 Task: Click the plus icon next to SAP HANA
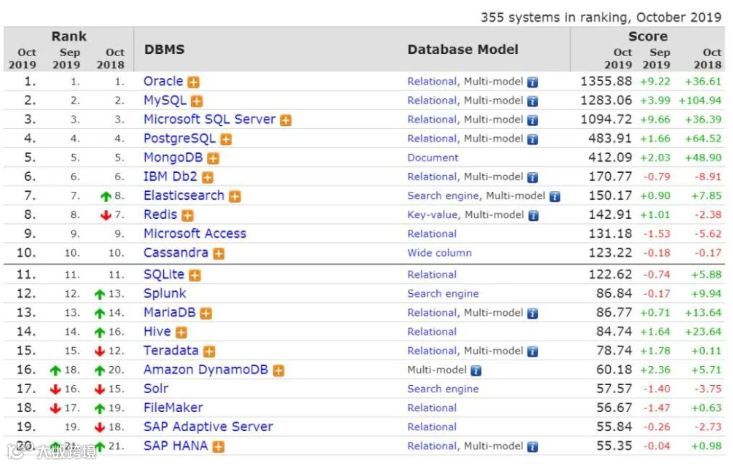[217, 446]
